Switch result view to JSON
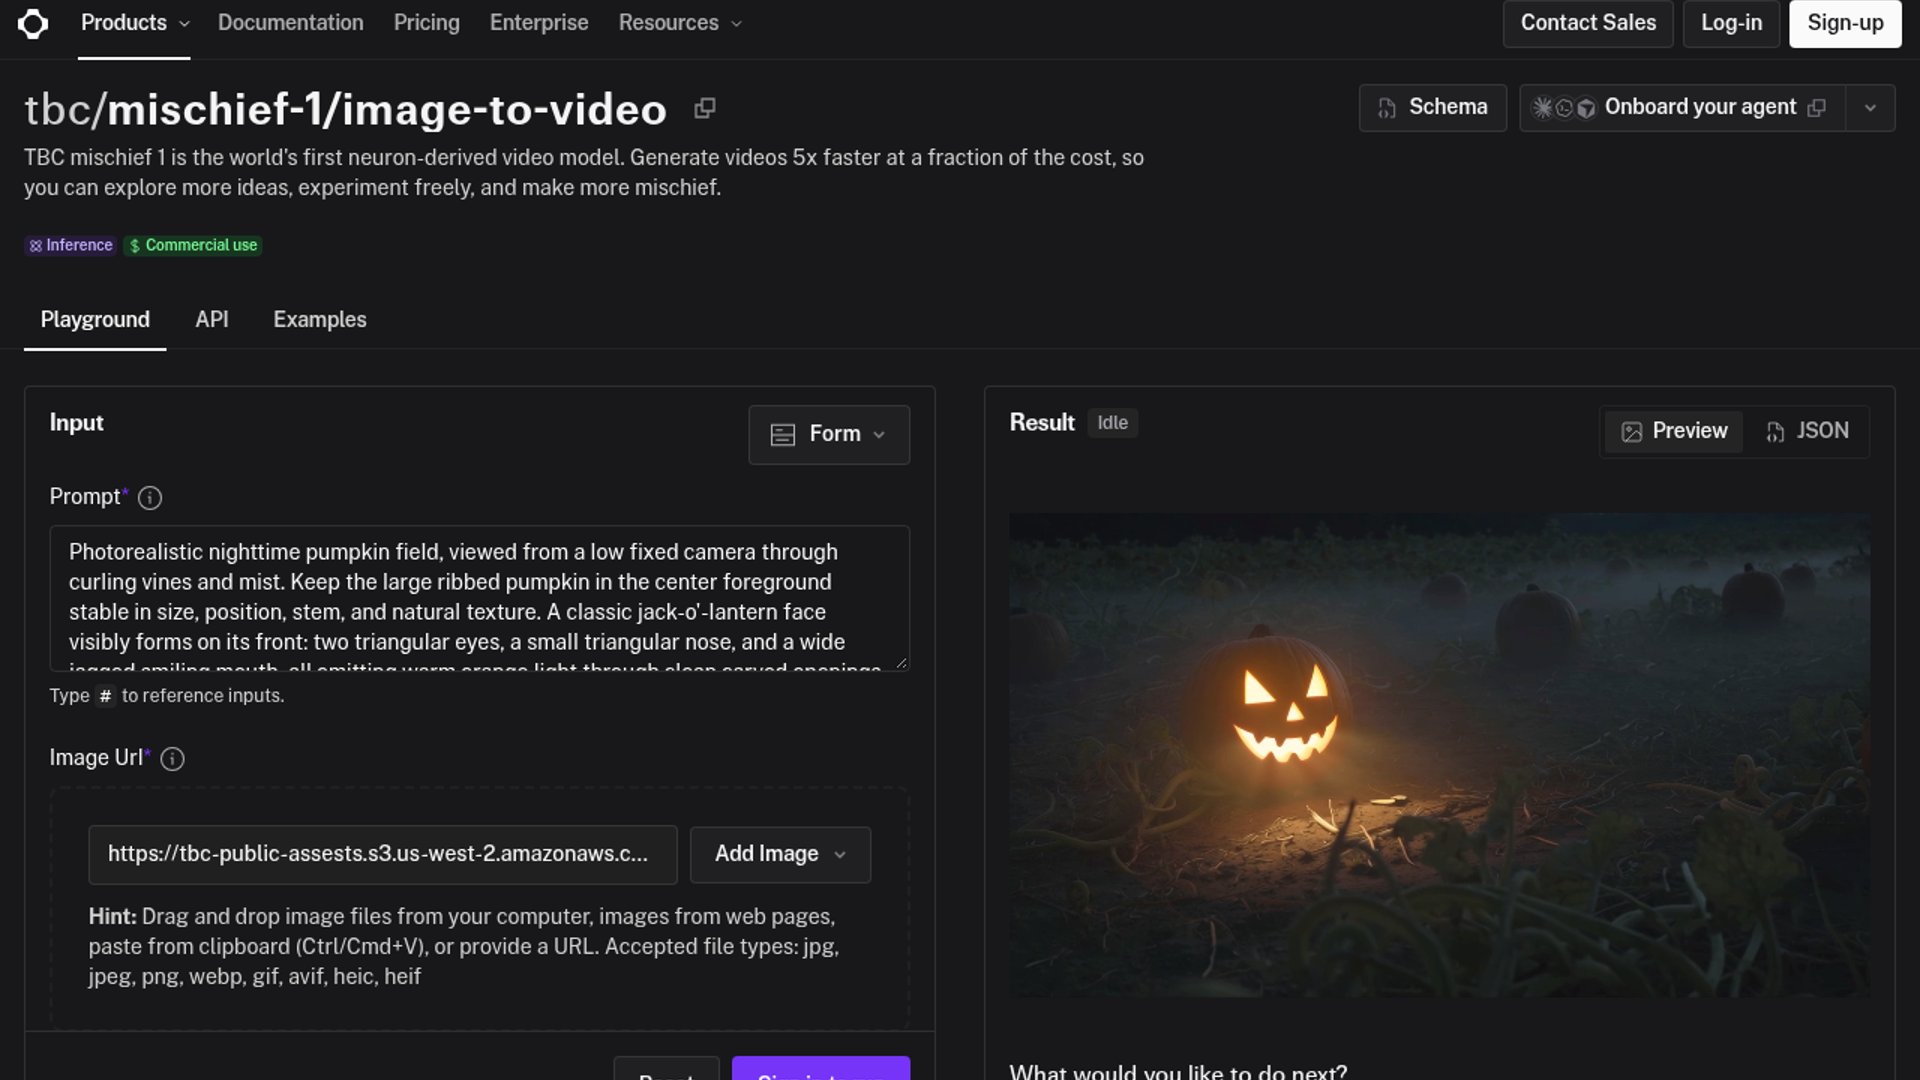1920x1080 pixels. (x=1807, y=431)
